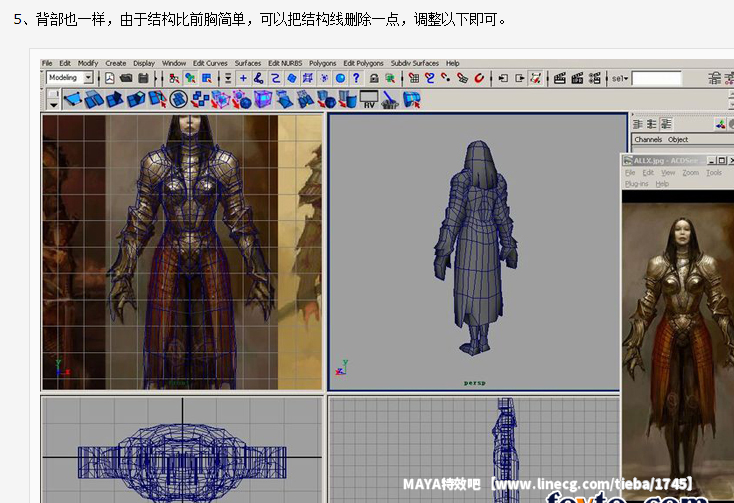
Task: Toggle the curves selection mask icon
Action: 275,78
